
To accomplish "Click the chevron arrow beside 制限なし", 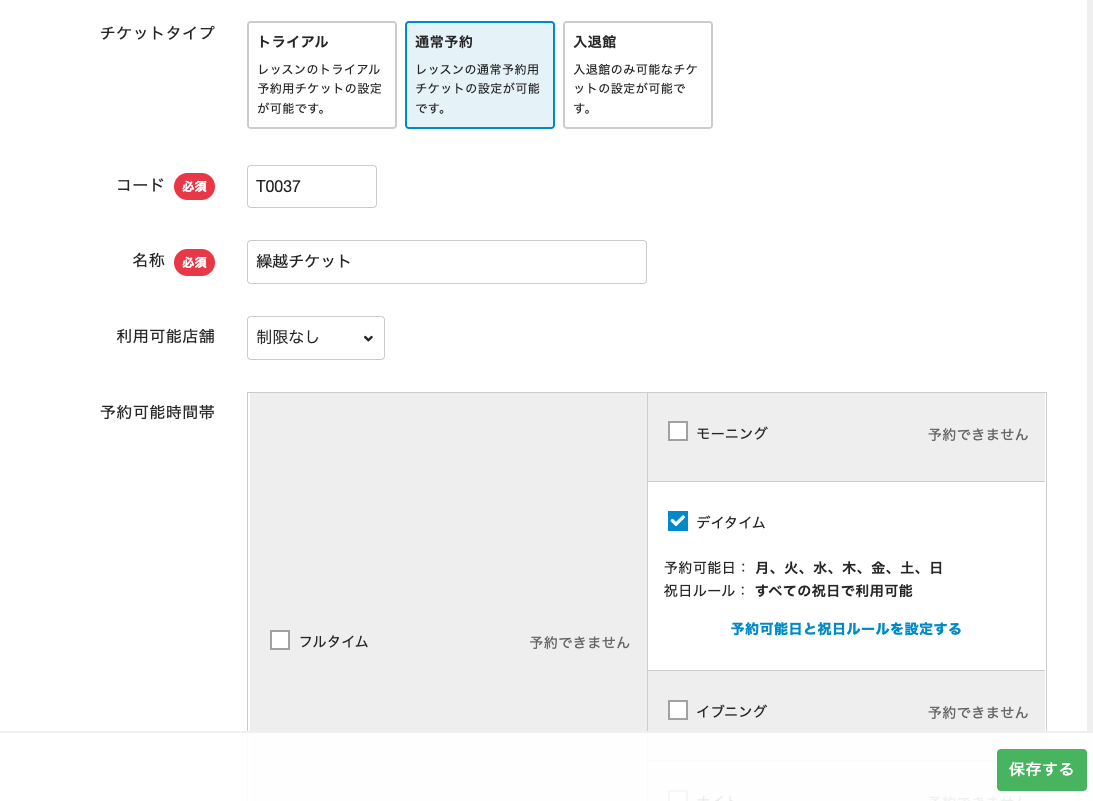I will coord(368,339).
